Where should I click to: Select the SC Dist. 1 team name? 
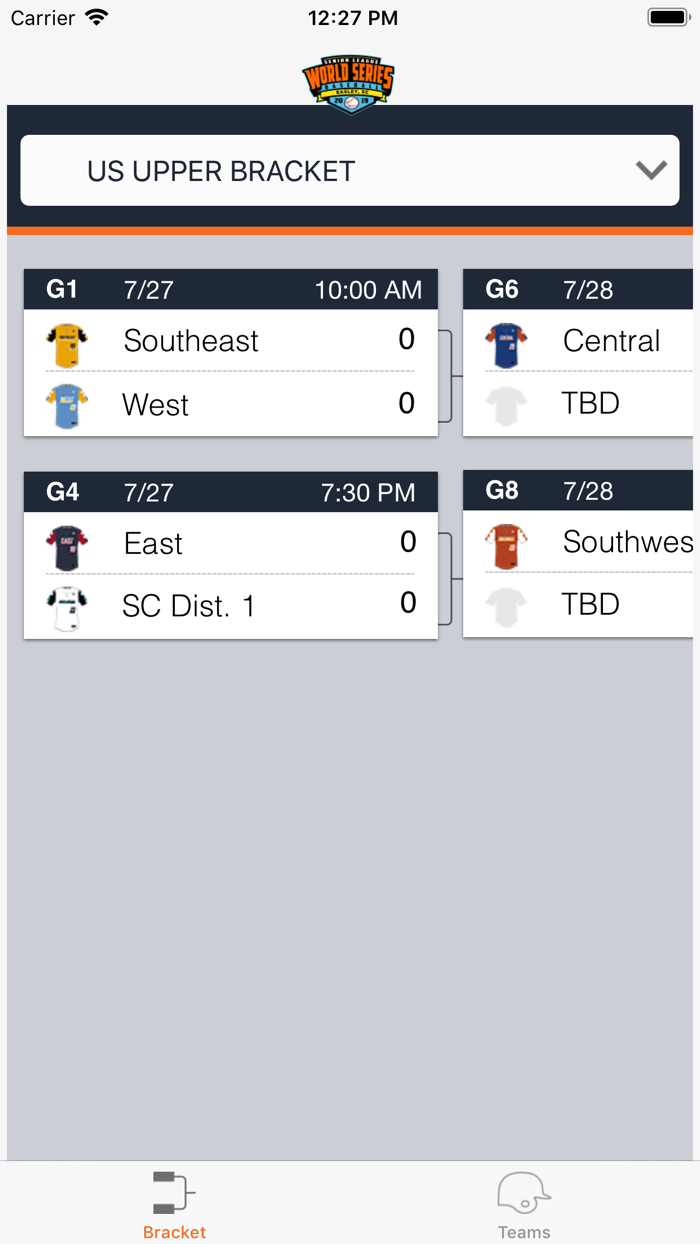click(x=189, y=606)
